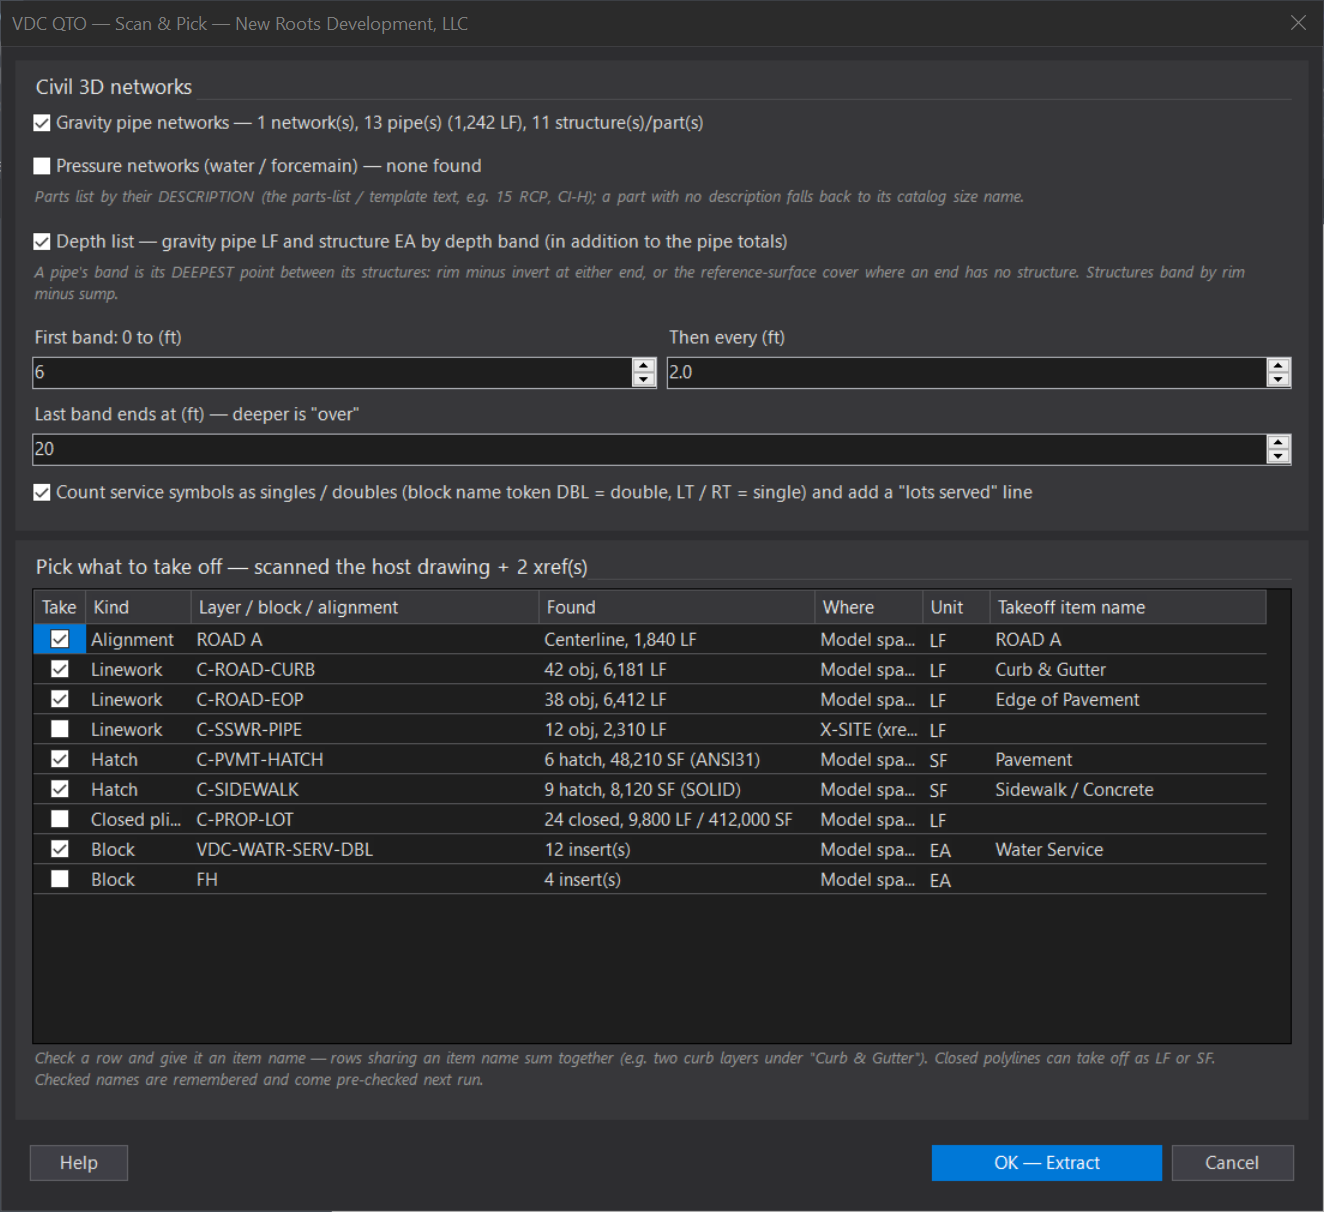Select the VDC-WATR-SERV-DBL block cell
1324x1212 pixels.
tap(365, 849)
